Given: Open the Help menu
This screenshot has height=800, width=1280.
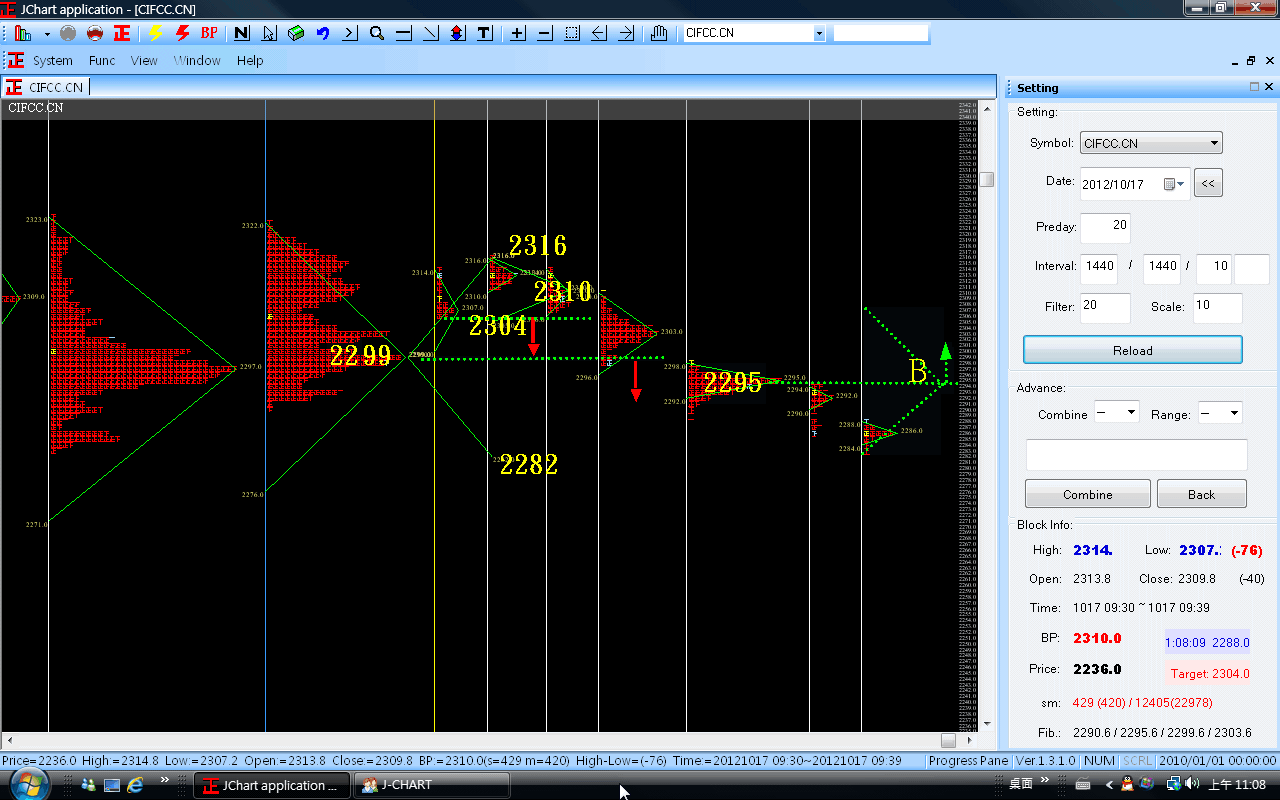Looking at the screenshot, I should 250,60.
